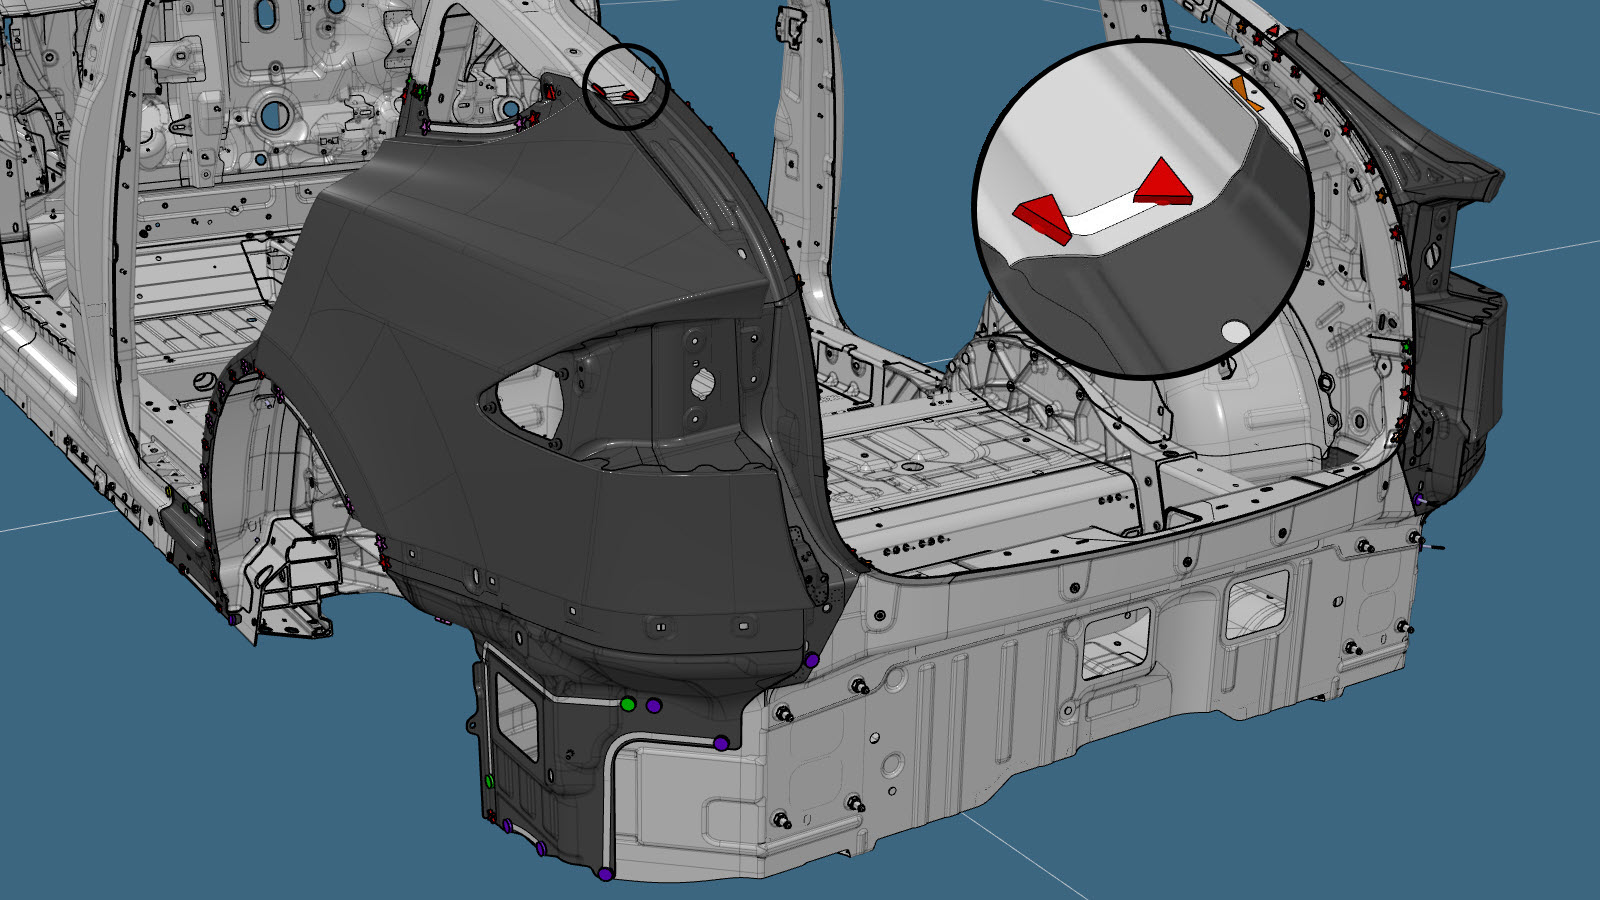Select the purple dot right of green dot
The width and height of the screenshot is (1600, 900).
pyautogui.click(x=654, y=706)
